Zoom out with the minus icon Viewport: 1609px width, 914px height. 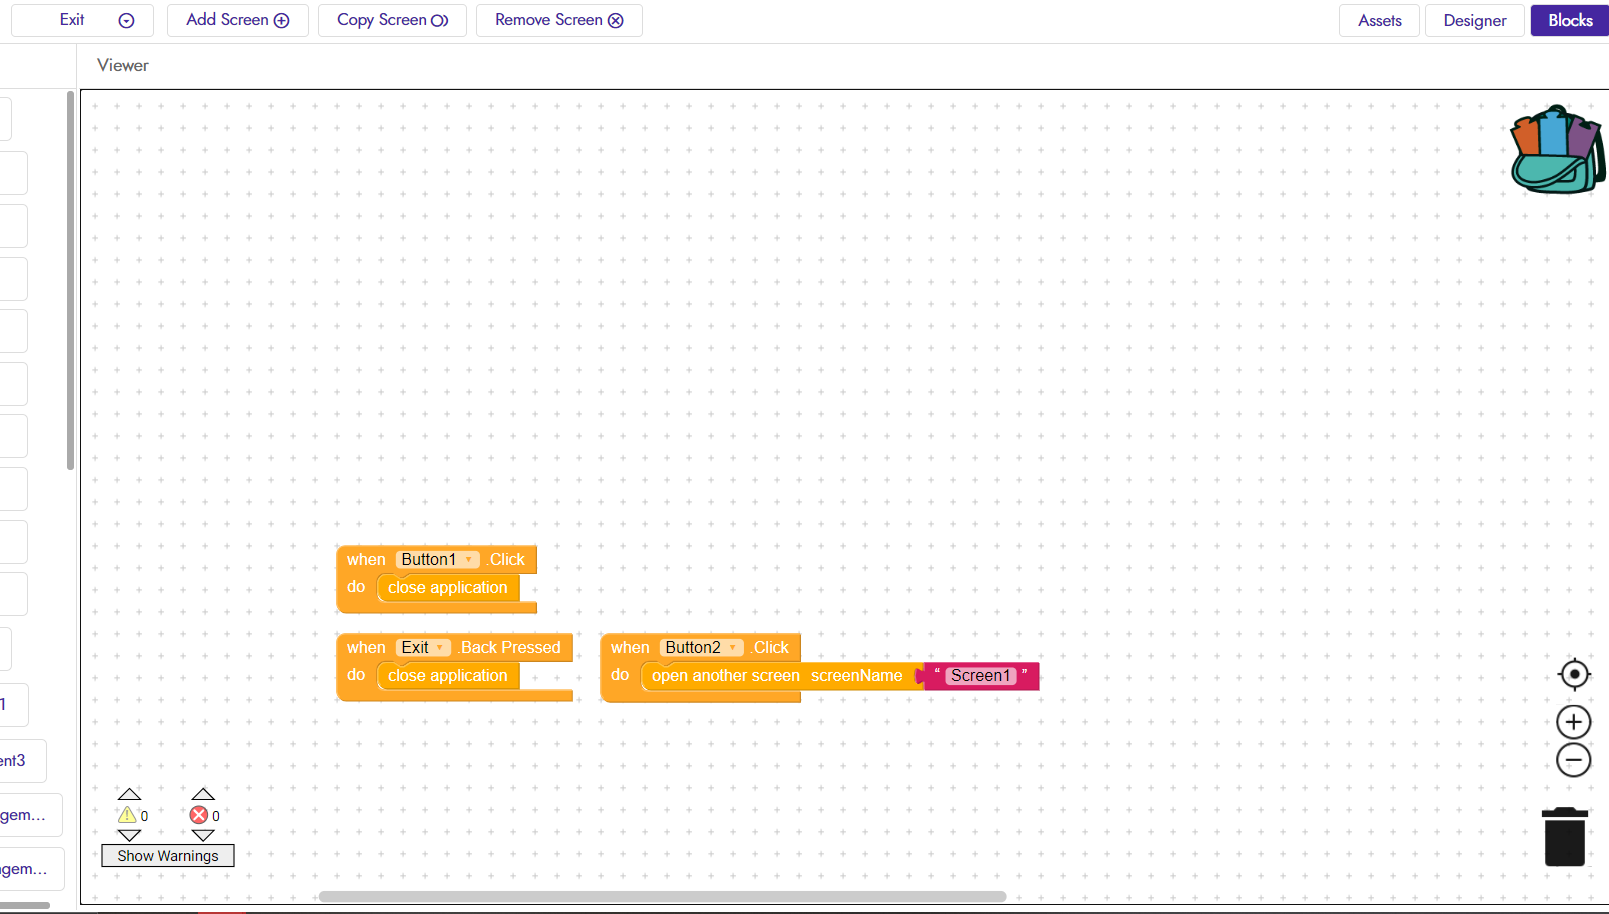1574,760
